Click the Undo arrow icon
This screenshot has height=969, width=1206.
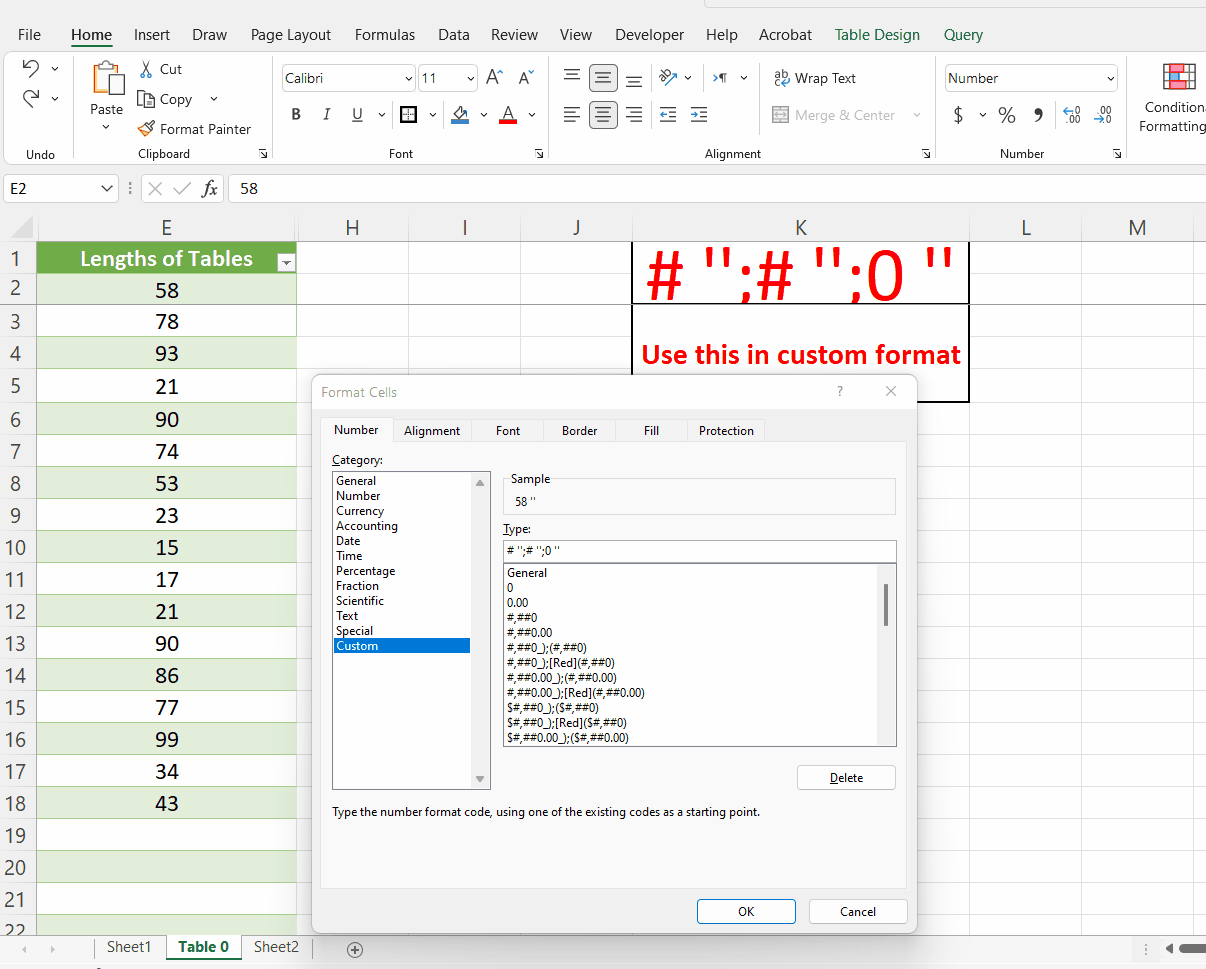pyautogui.click(x=30, y=68)
